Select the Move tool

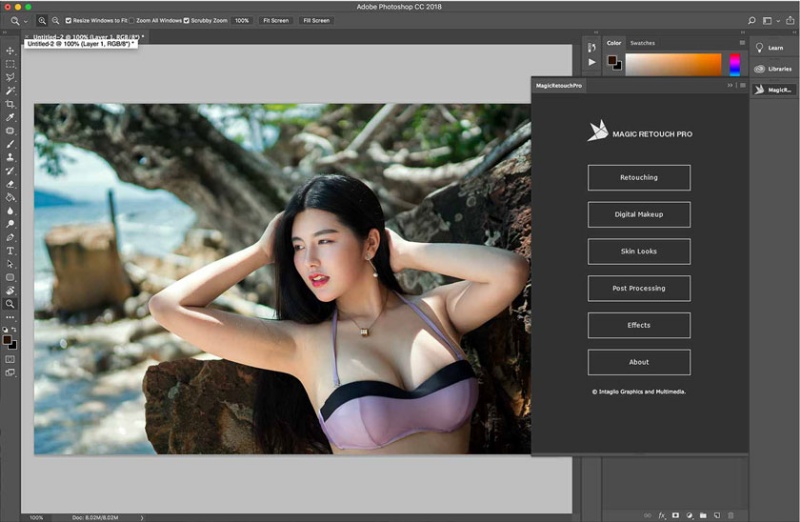pyautogui.click(x=10, y=51)
